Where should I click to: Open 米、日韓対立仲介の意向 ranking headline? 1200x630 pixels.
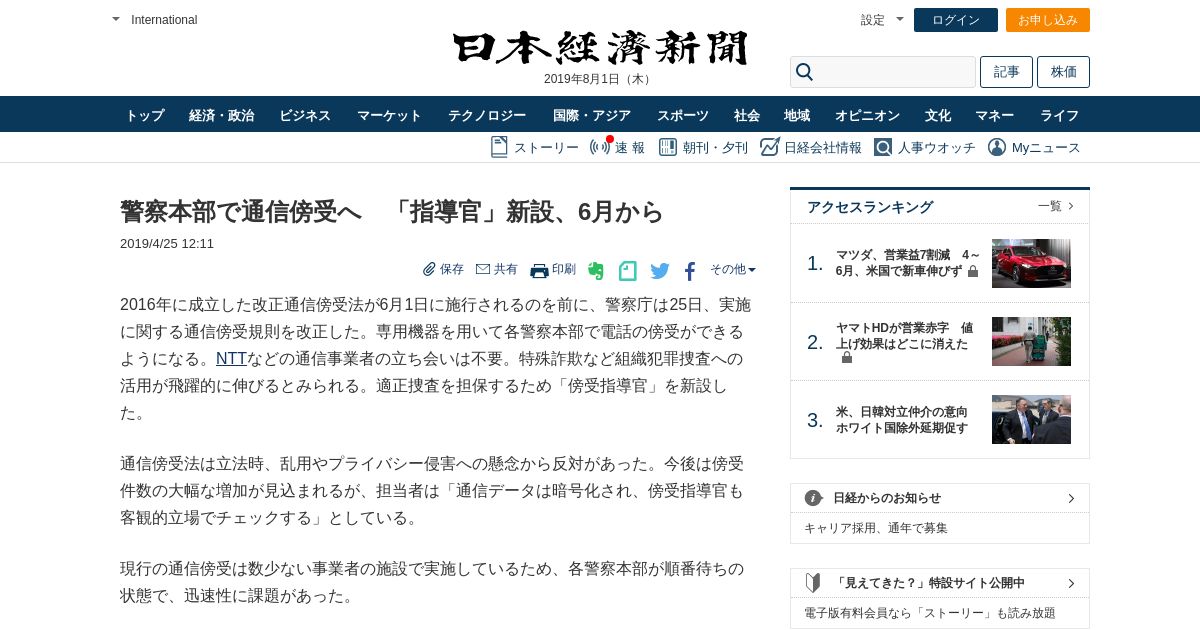pyautogui.click(x=902, y=420)
